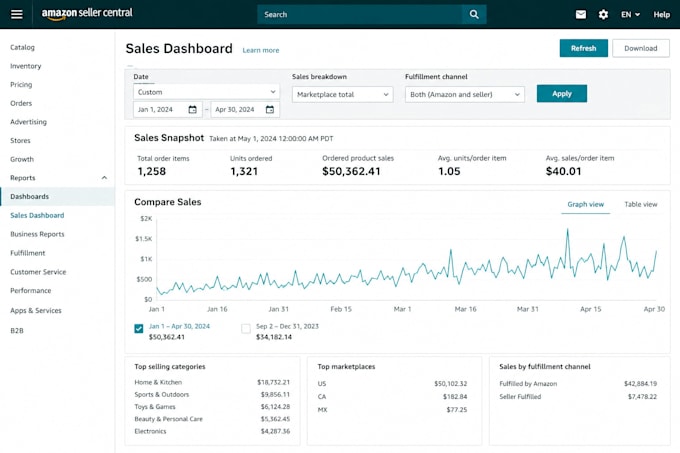Click the Ordered product sales value $50,362.41
Viewport: 680px width, 453px height.
[351, 171]
